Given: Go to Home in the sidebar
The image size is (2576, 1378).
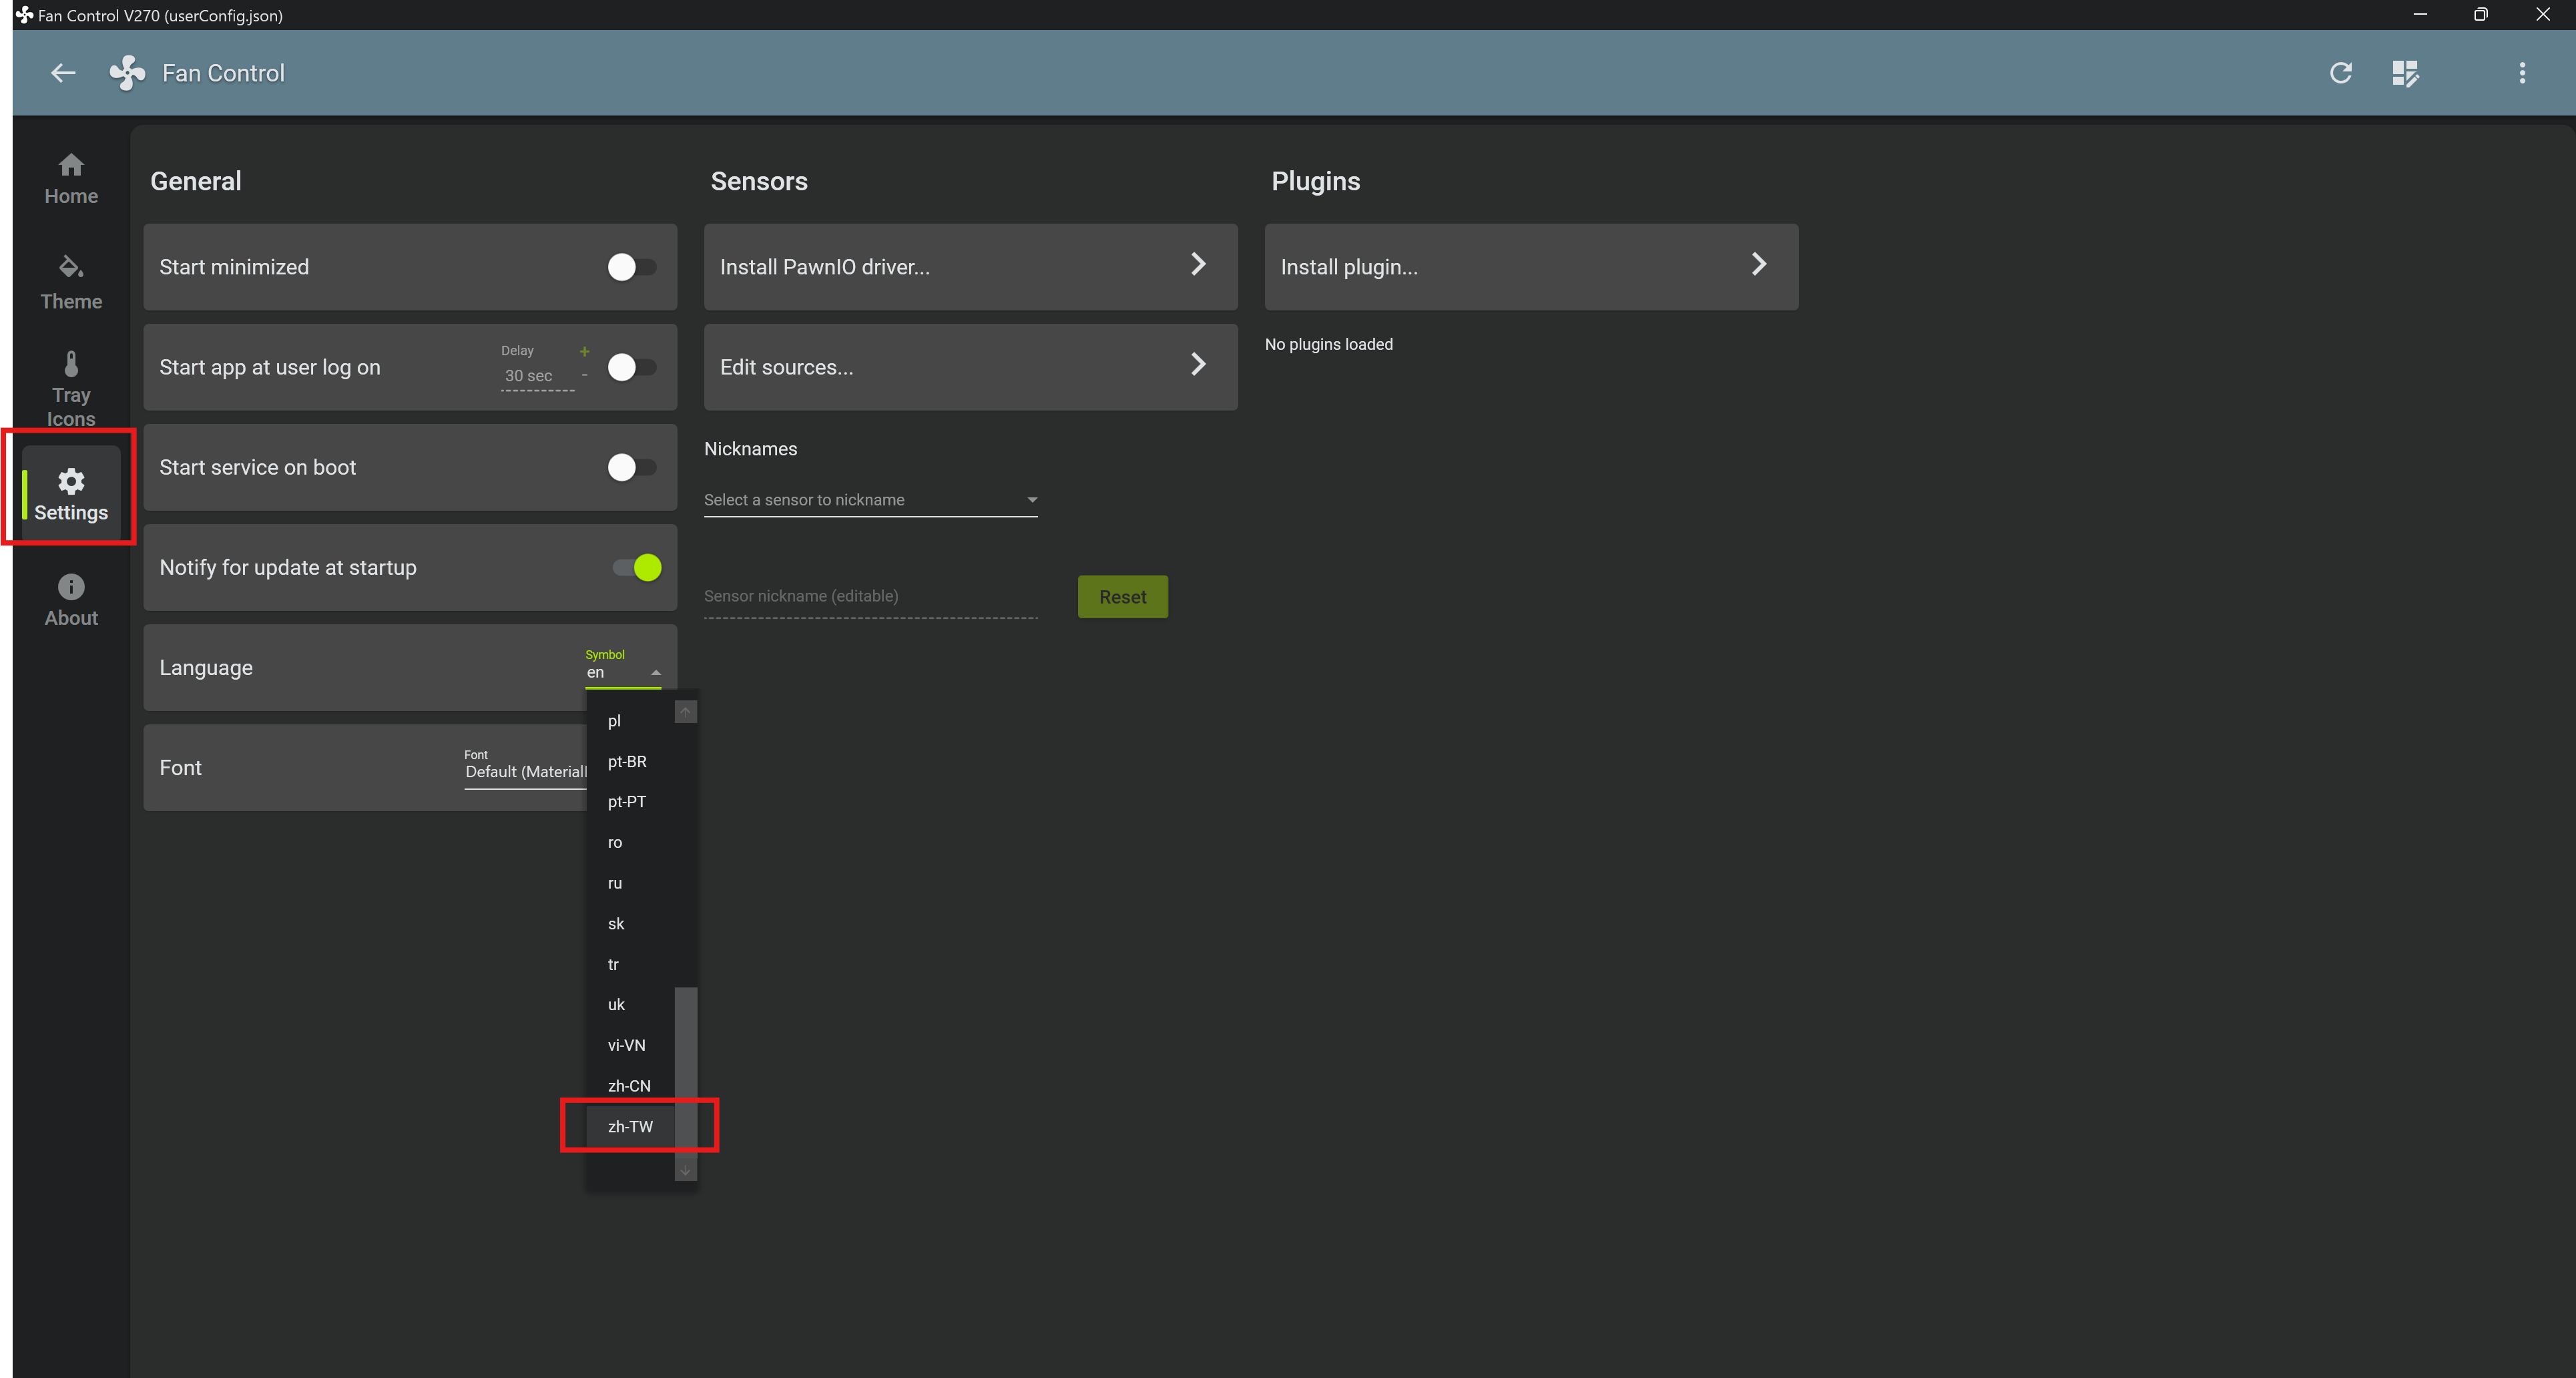Looking at the screenshot, I should [71, 179].
